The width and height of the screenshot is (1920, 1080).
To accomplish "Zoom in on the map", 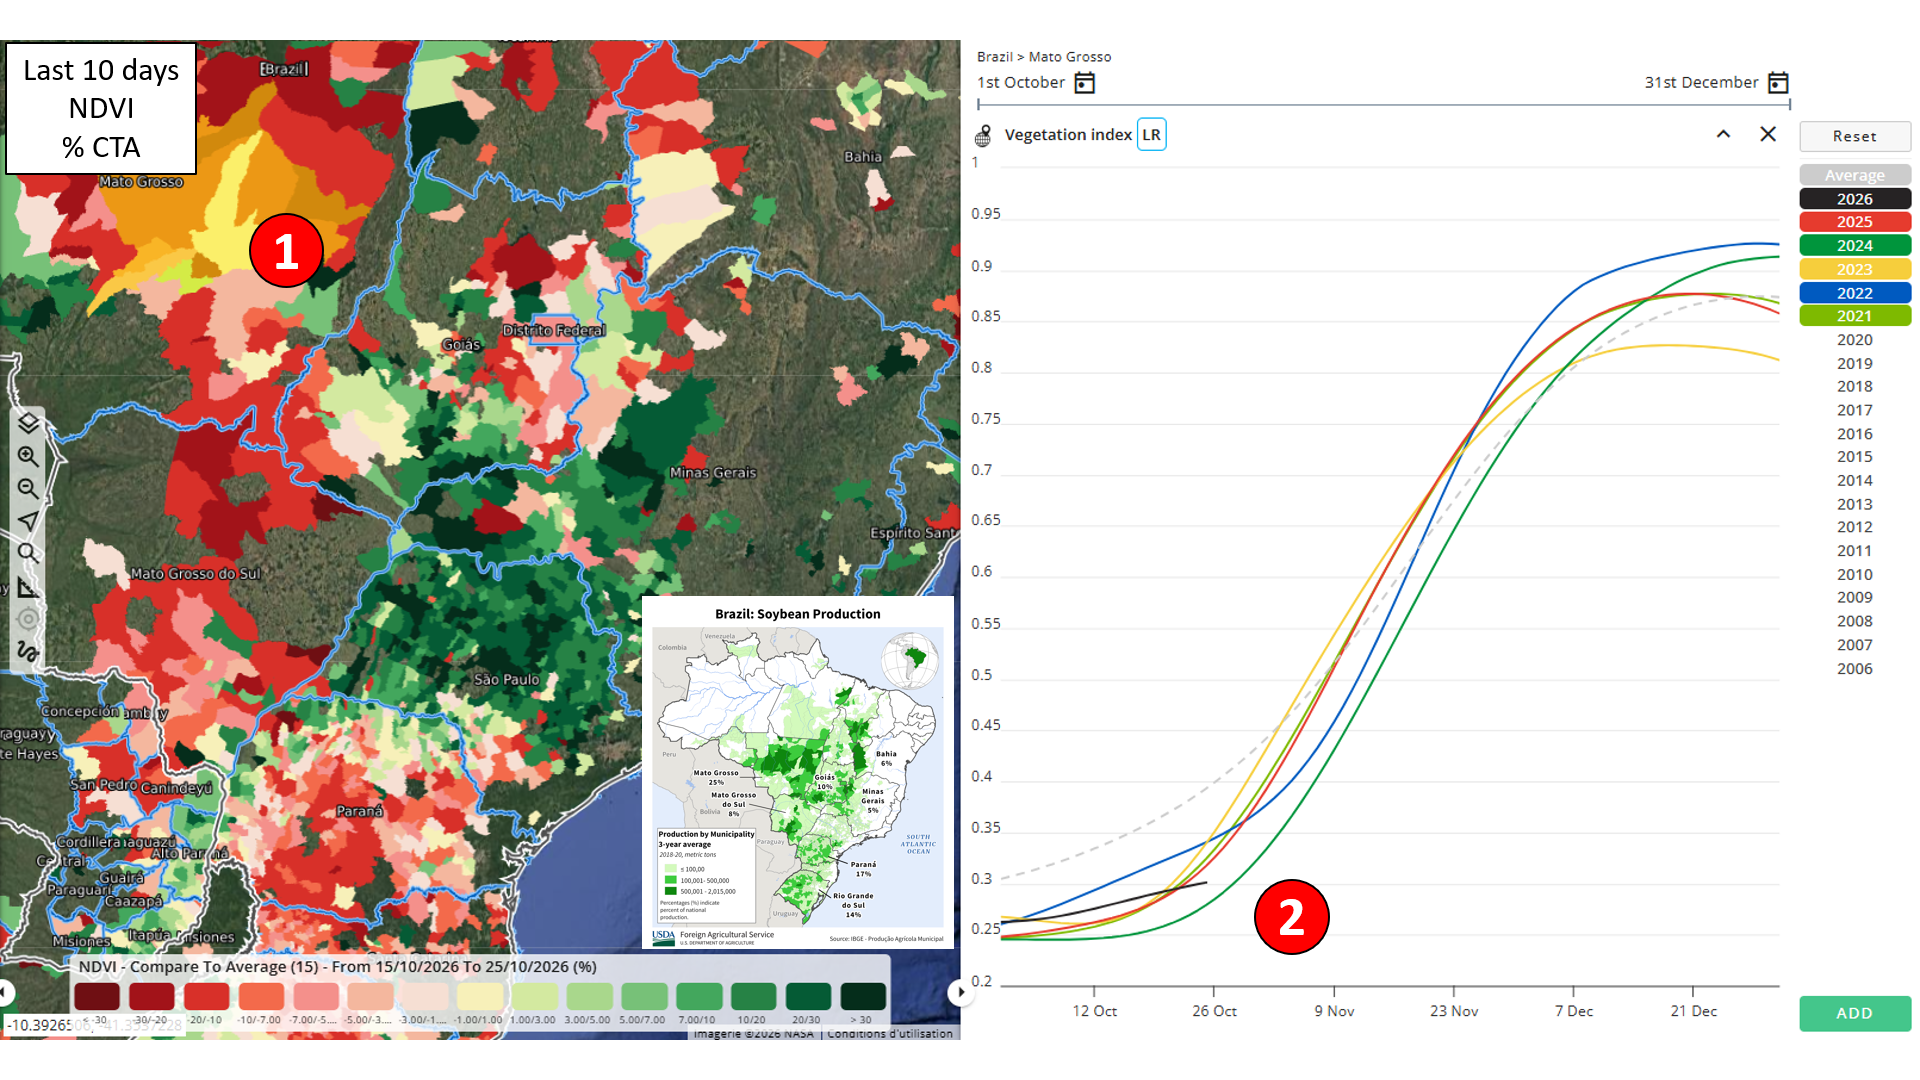I will click(x=28, y=456).
